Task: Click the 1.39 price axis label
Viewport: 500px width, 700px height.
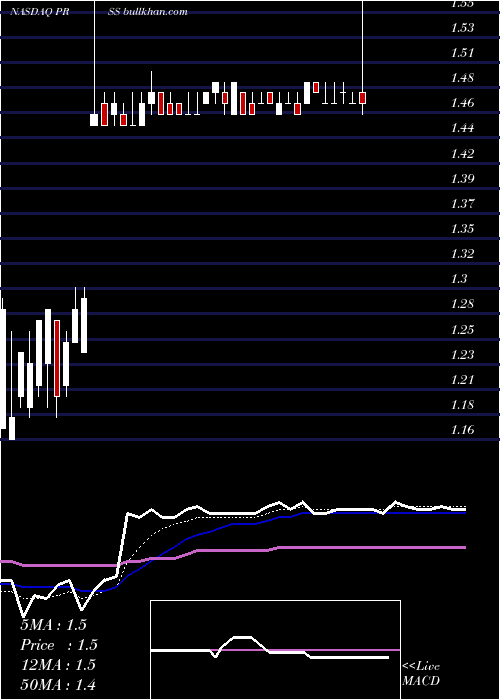Action: [462, 179]
